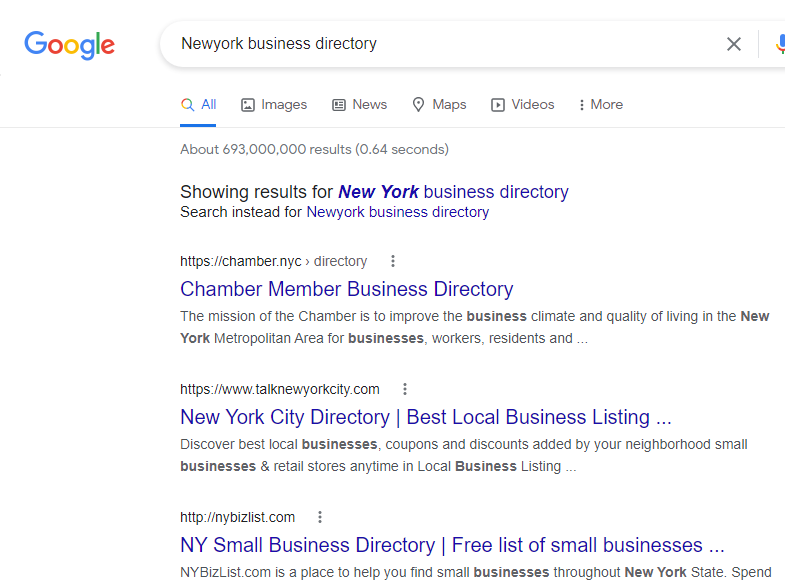785x588 pixels.
Task: Open the Maps tab
Action: pos(439,105)
